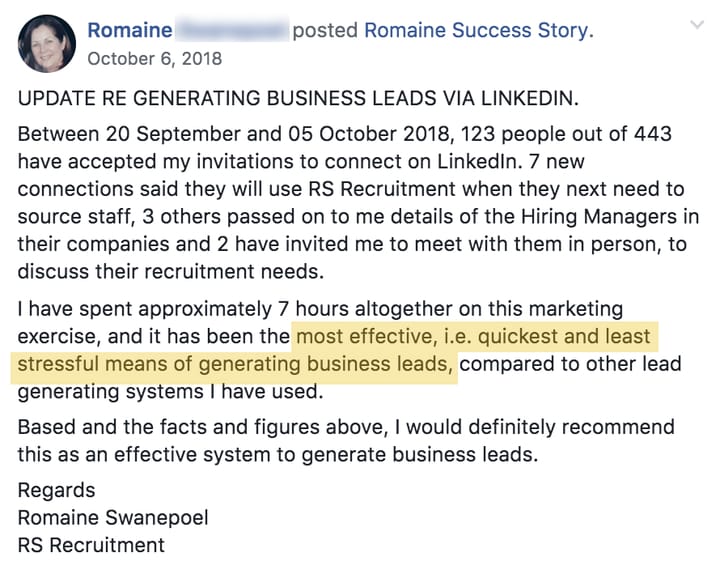Screen dimensions: 720x570
Task: Click Romaine's profile picture
Action: 46,43
